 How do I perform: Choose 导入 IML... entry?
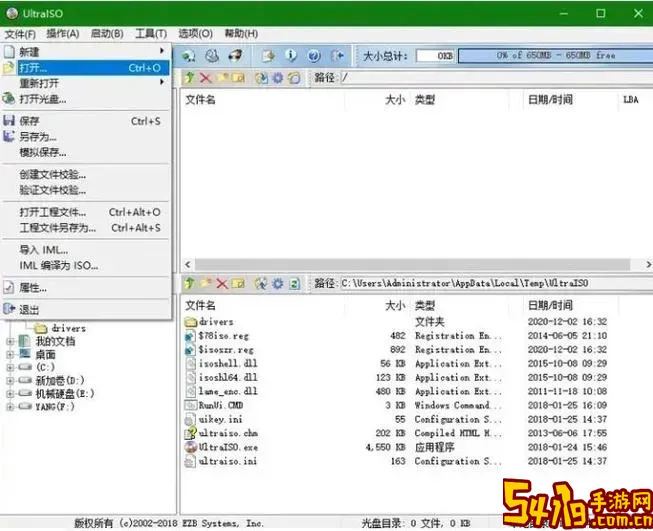coord(86,250)
